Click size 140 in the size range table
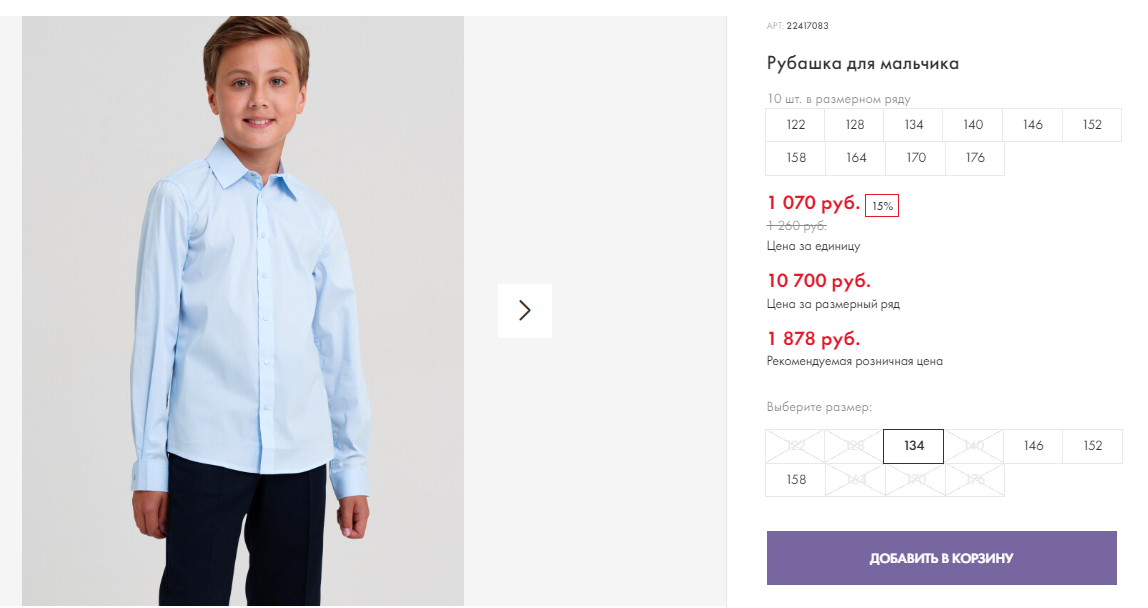The width and height of the screenshot is (1148, 608). point(973,125)
